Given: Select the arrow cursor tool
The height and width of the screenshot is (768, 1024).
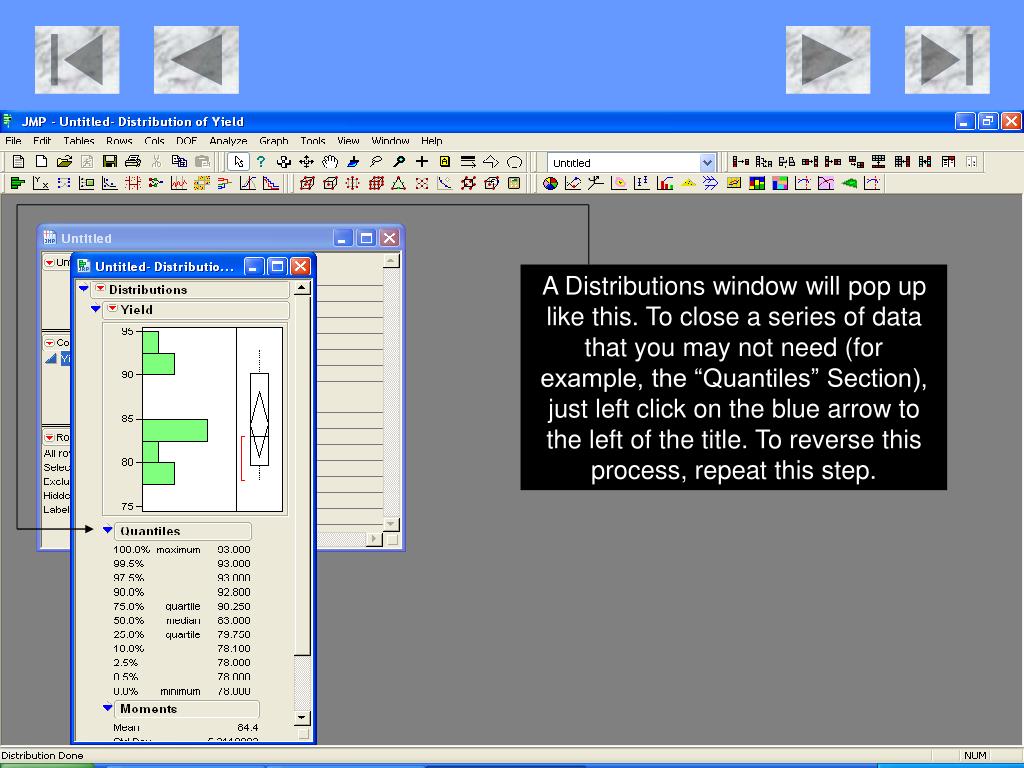Looking at the screenshot, I should coord(238,161).
